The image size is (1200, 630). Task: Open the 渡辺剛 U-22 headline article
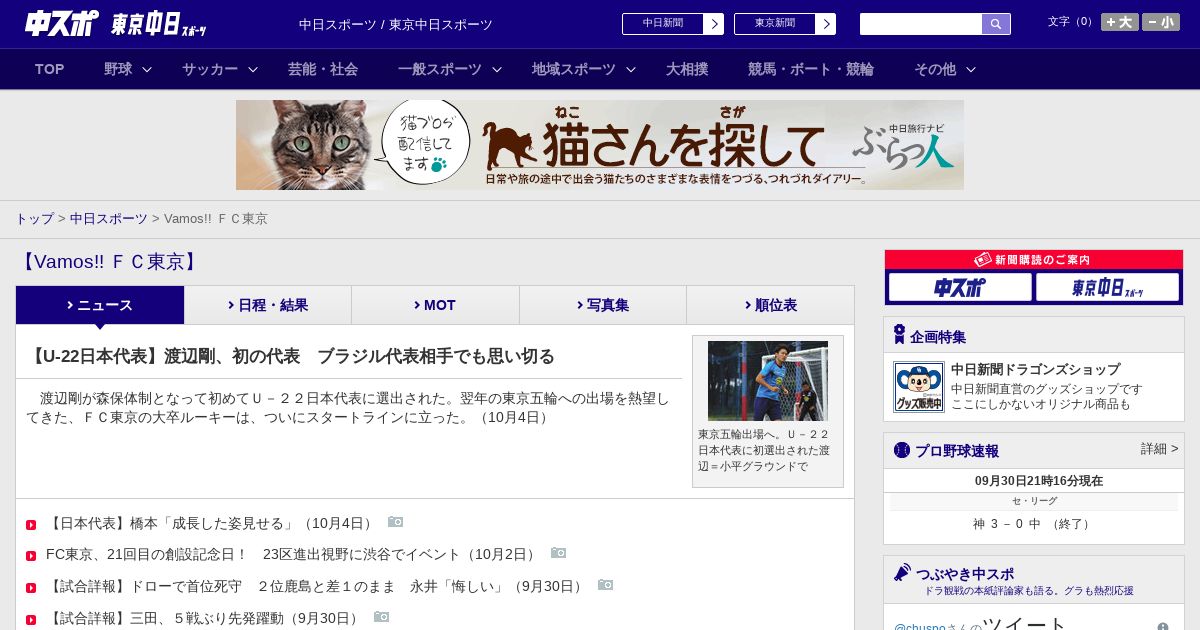291,357
